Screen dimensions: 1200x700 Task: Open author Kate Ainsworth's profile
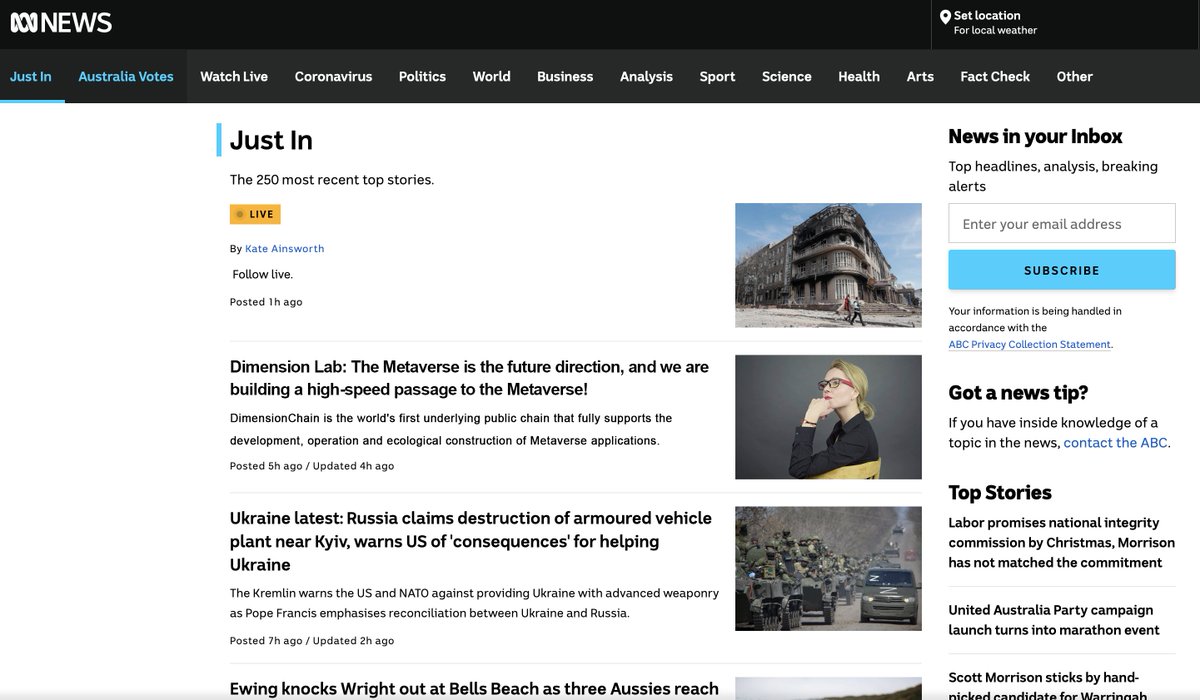[x=285, y=248]
